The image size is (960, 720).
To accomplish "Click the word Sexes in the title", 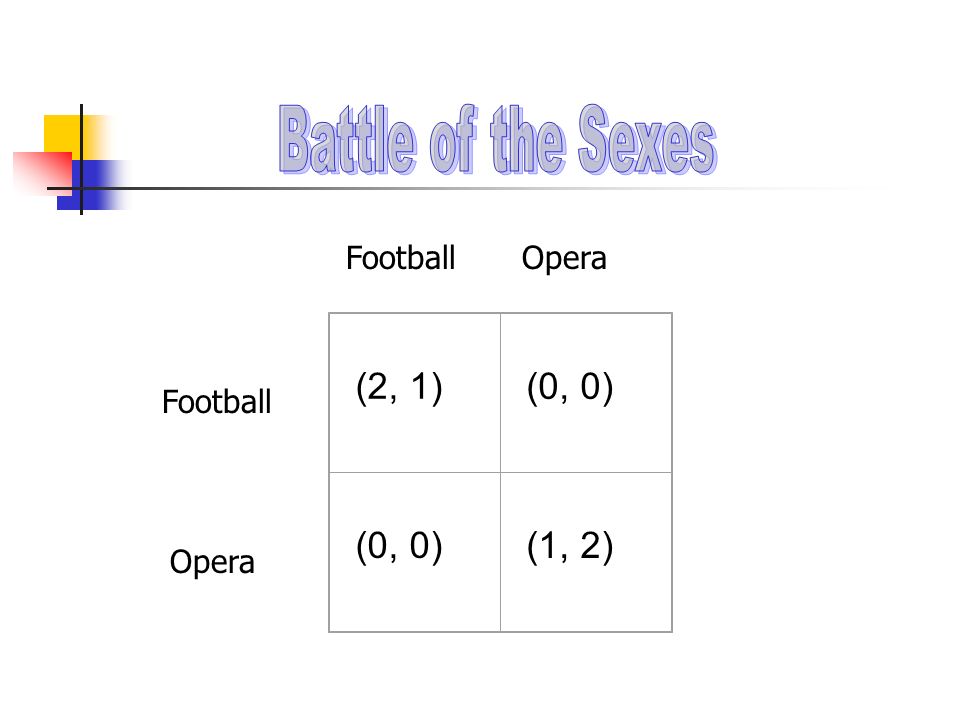I will coord(647,139).
